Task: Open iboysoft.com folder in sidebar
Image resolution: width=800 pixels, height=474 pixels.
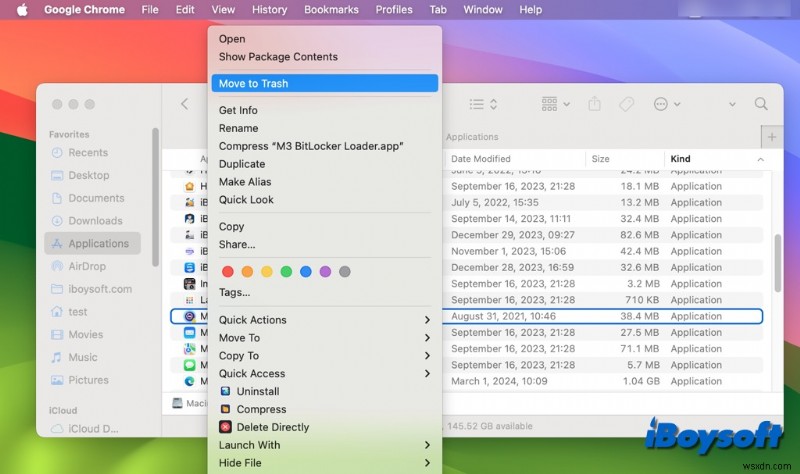Action: [92, 289]
